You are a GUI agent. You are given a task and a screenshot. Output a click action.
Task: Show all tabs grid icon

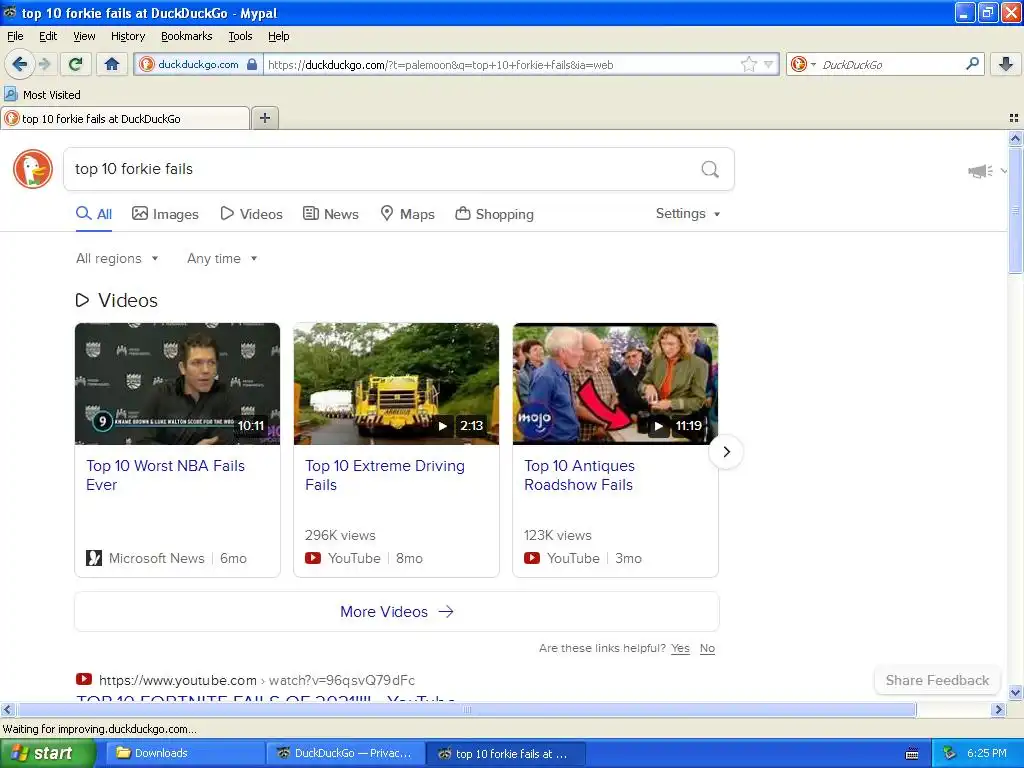tap(1014, 118)
